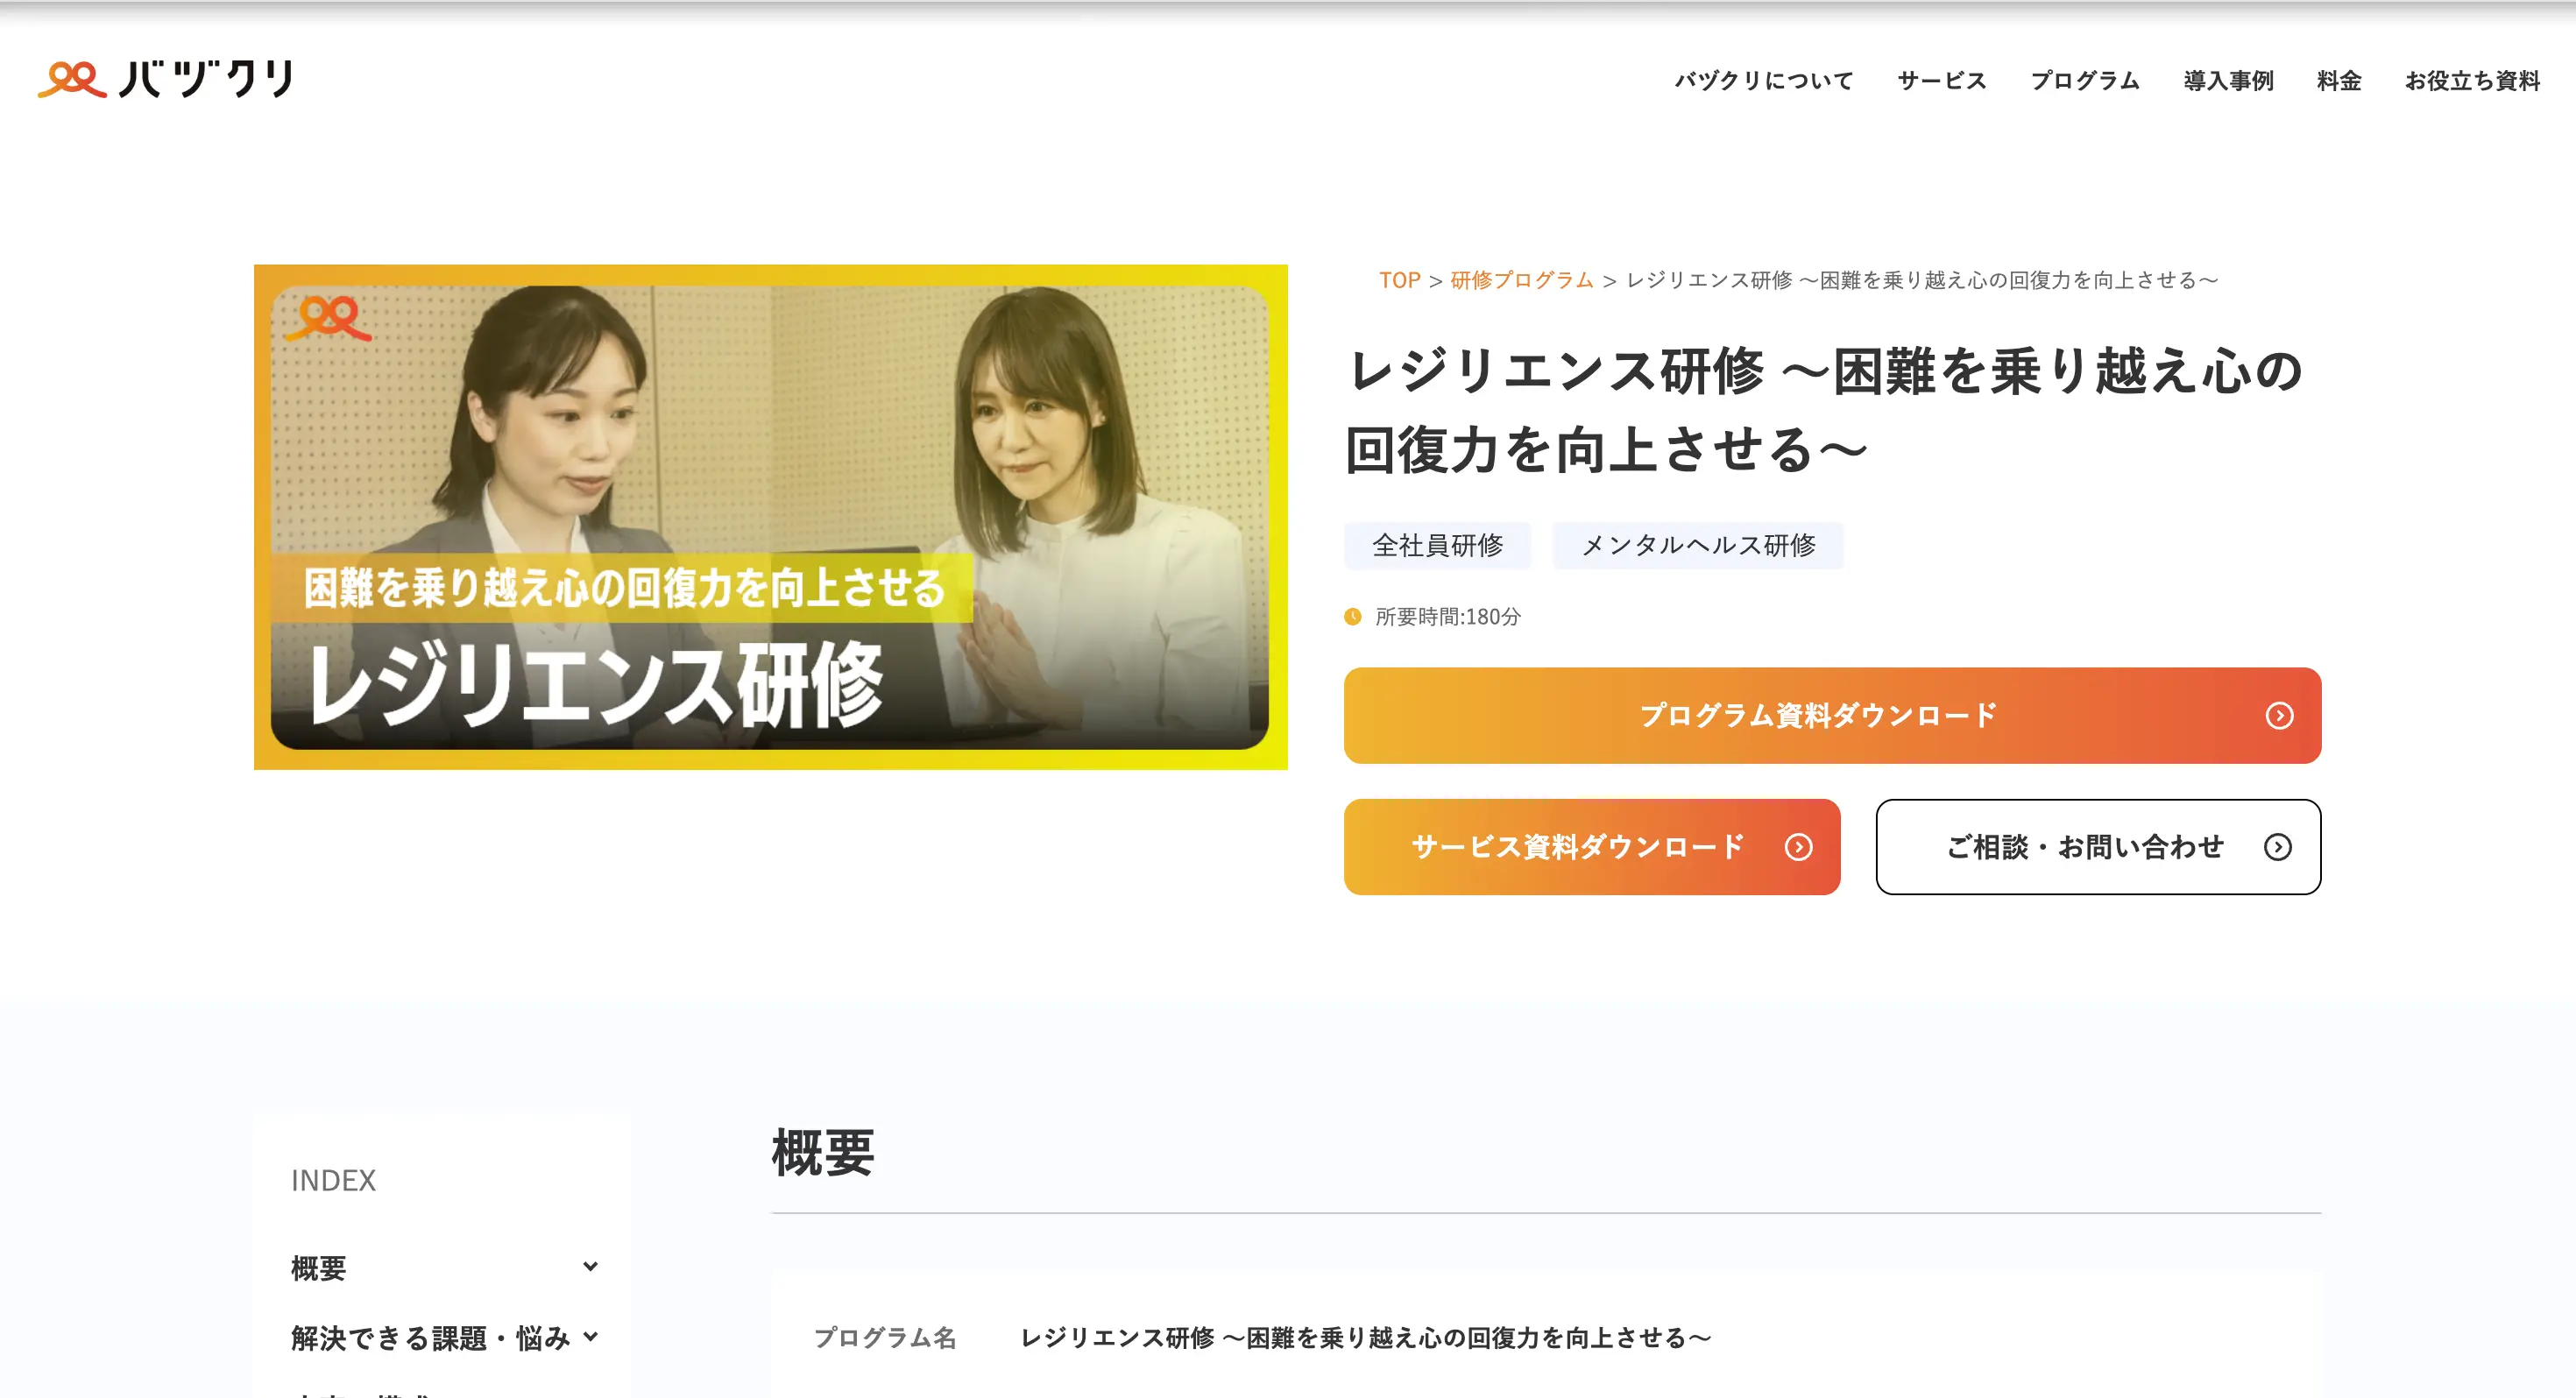Viewport: 2576px width, 1398px height.
Task: Click the 研修プログラム breadcrumb link
Action: [1521, 280]
